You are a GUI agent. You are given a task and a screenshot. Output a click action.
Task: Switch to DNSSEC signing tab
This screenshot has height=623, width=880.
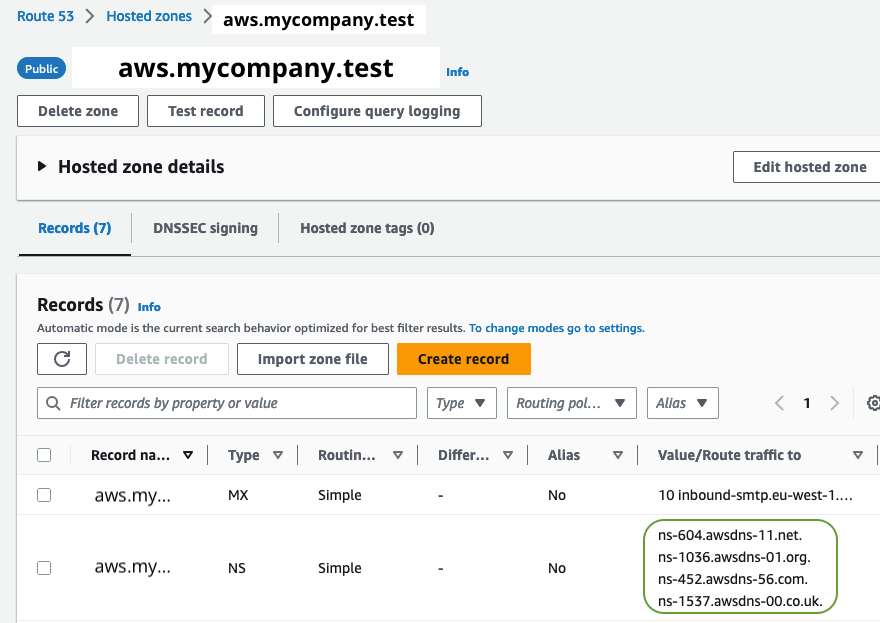point(205,228)
